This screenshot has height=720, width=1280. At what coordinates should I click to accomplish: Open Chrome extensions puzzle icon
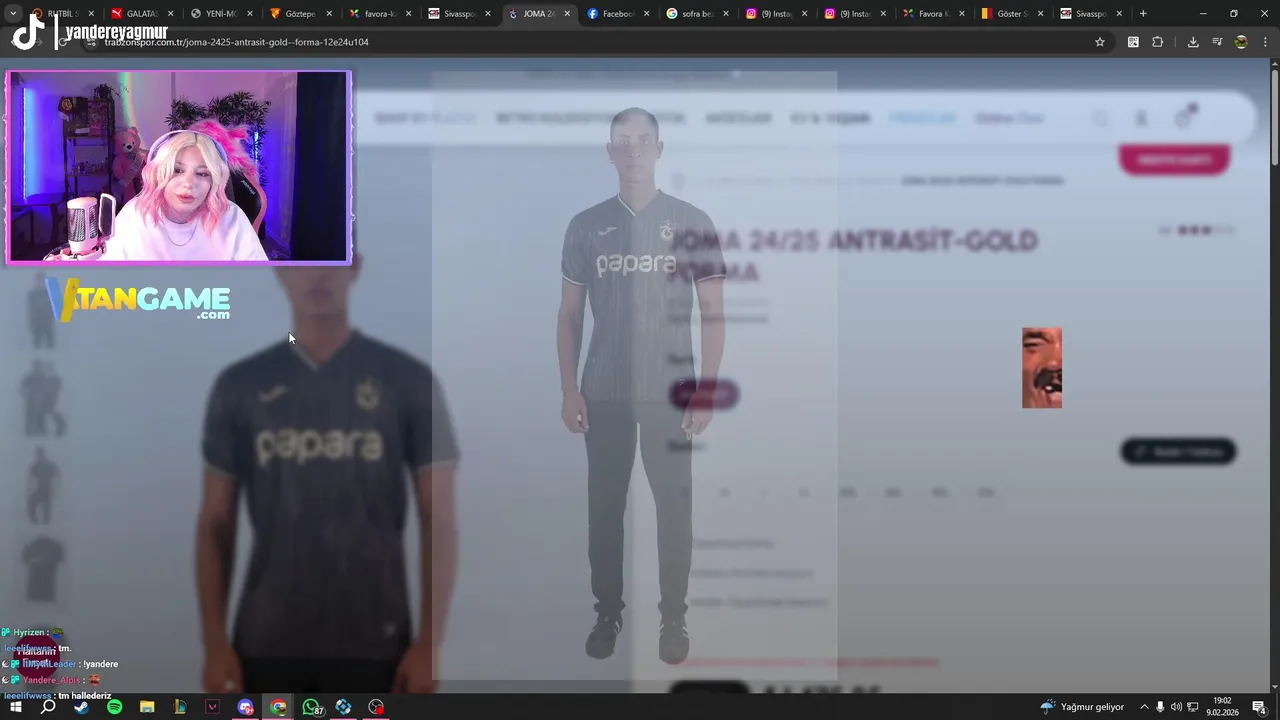click(1158, 42)
